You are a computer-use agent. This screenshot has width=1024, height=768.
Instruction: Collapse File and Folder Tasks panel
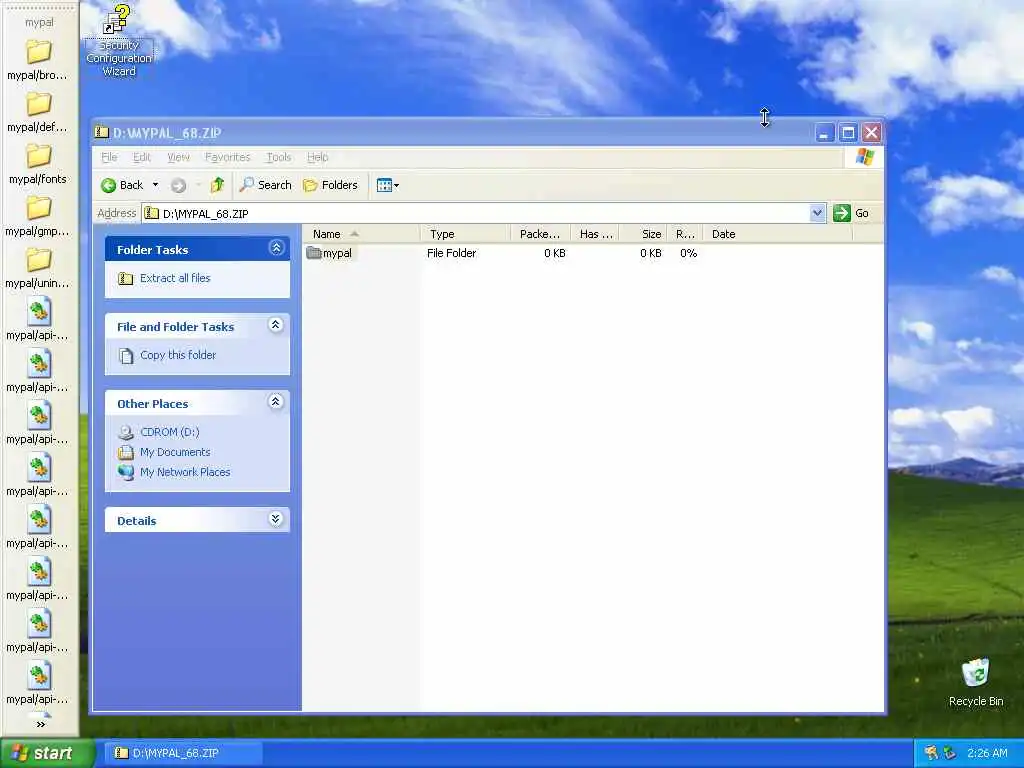point(276,325)
